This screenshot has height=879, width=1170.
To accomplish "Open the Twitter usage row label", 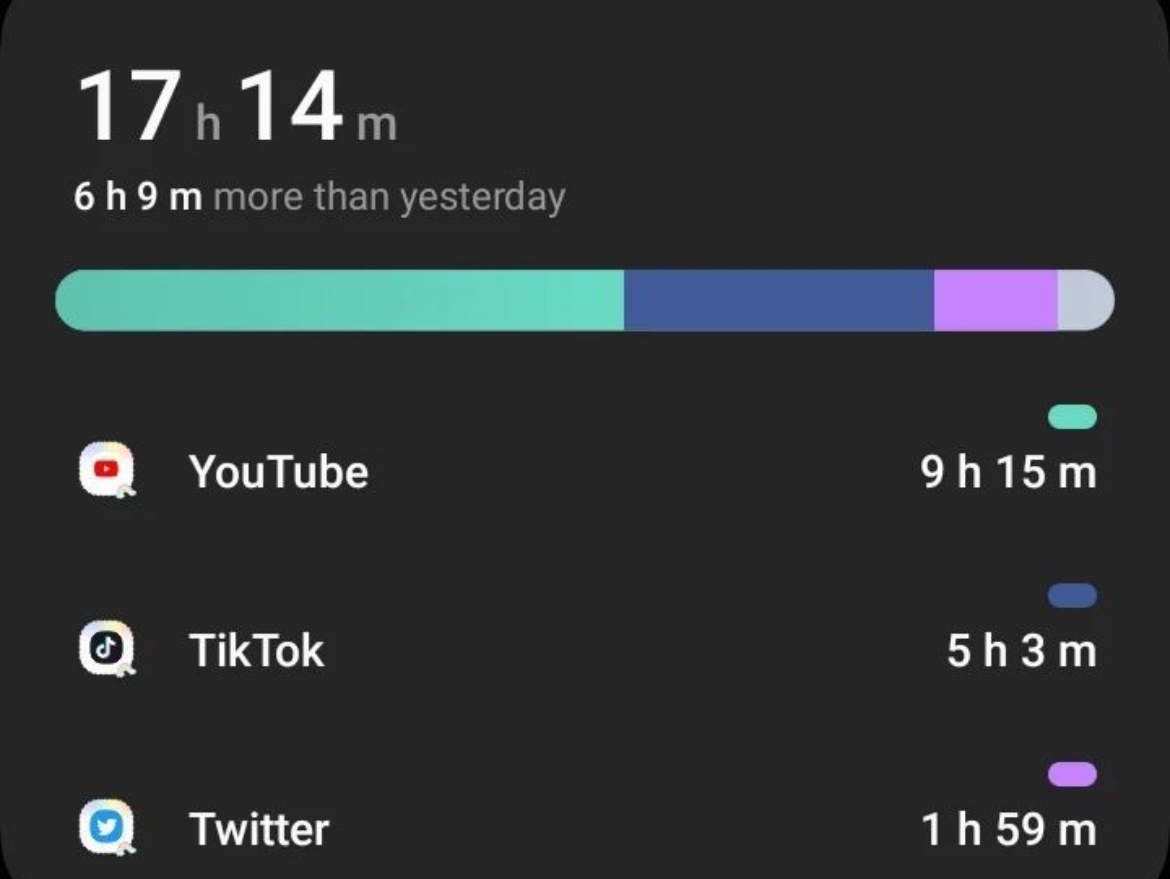I will [x=259, y=830].
